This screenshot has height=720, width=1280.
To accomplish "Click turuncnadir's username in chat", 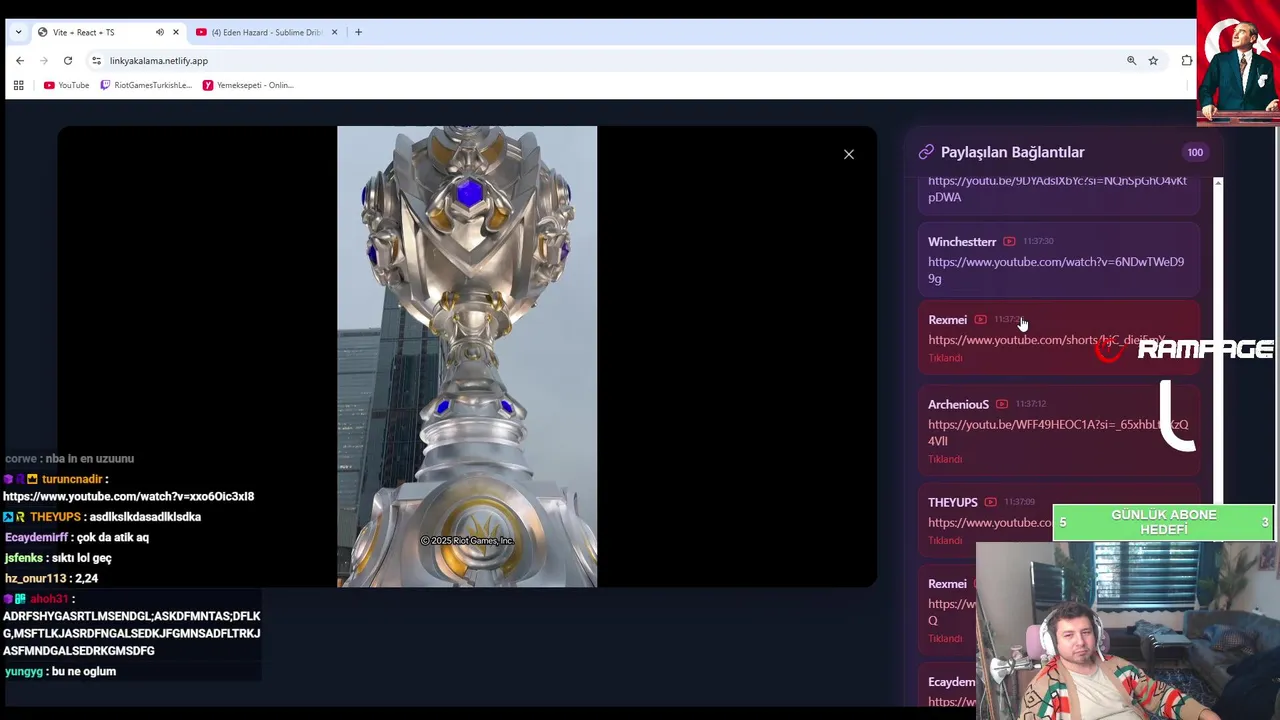I will click(x=72, y=479).
